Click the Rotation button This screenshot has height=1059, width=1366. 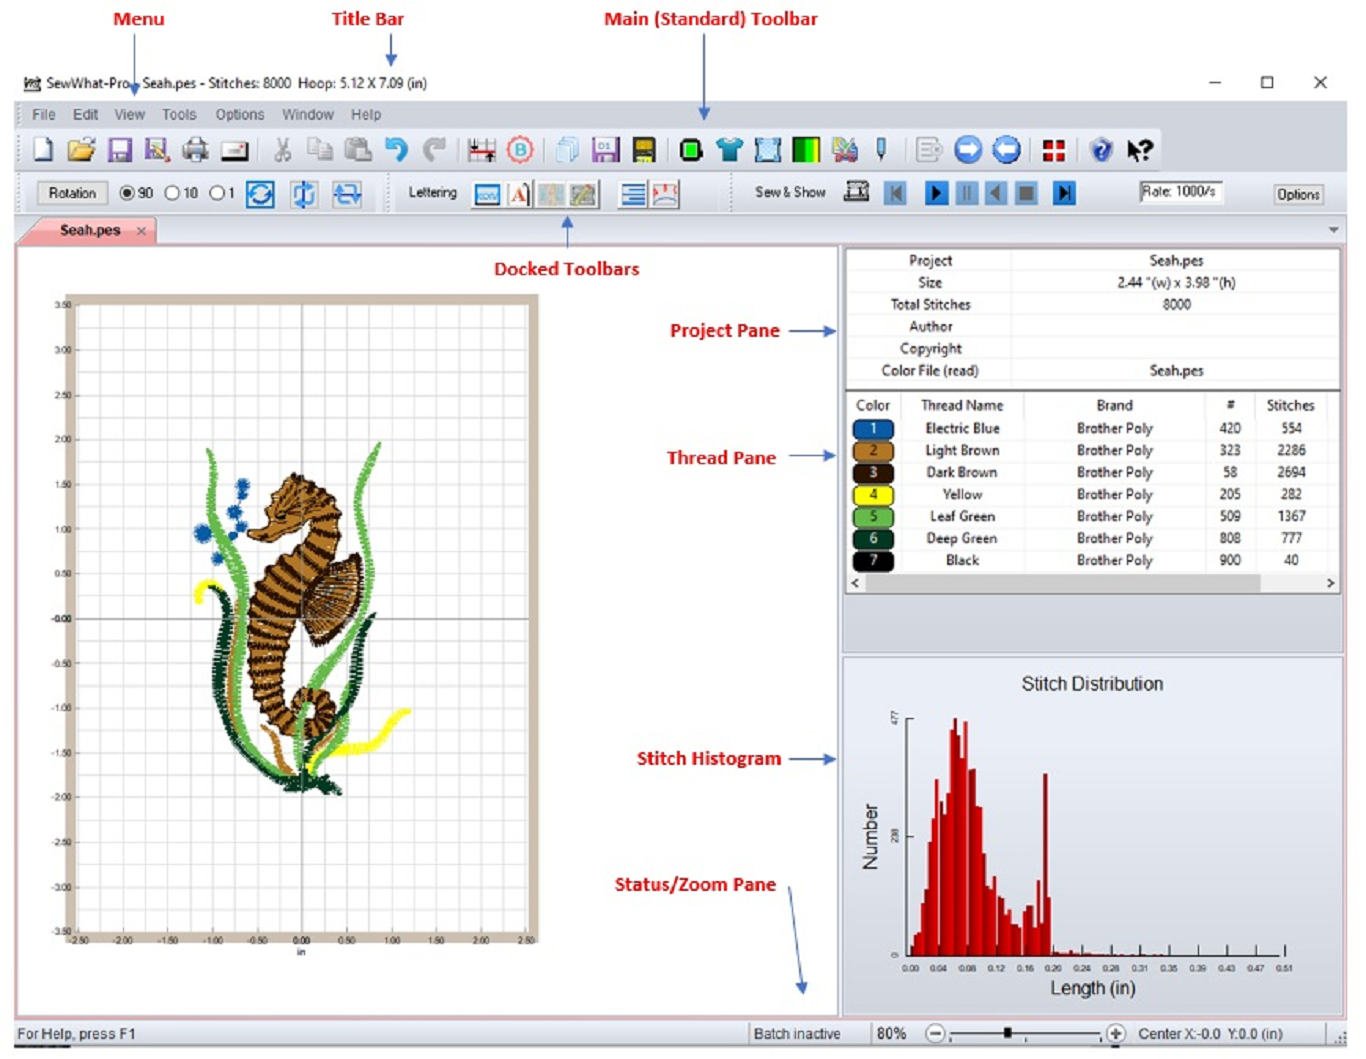pyautogui.click(x=70, y=193)
